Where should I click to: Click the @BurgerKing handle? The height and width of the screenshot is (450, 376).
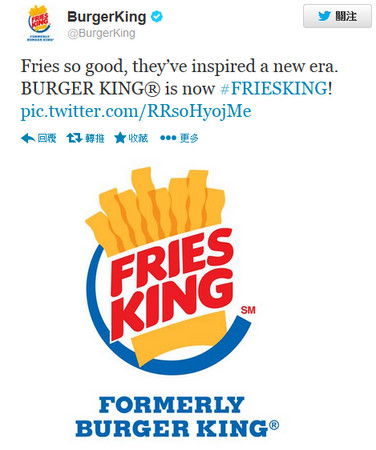pos(101,33)
